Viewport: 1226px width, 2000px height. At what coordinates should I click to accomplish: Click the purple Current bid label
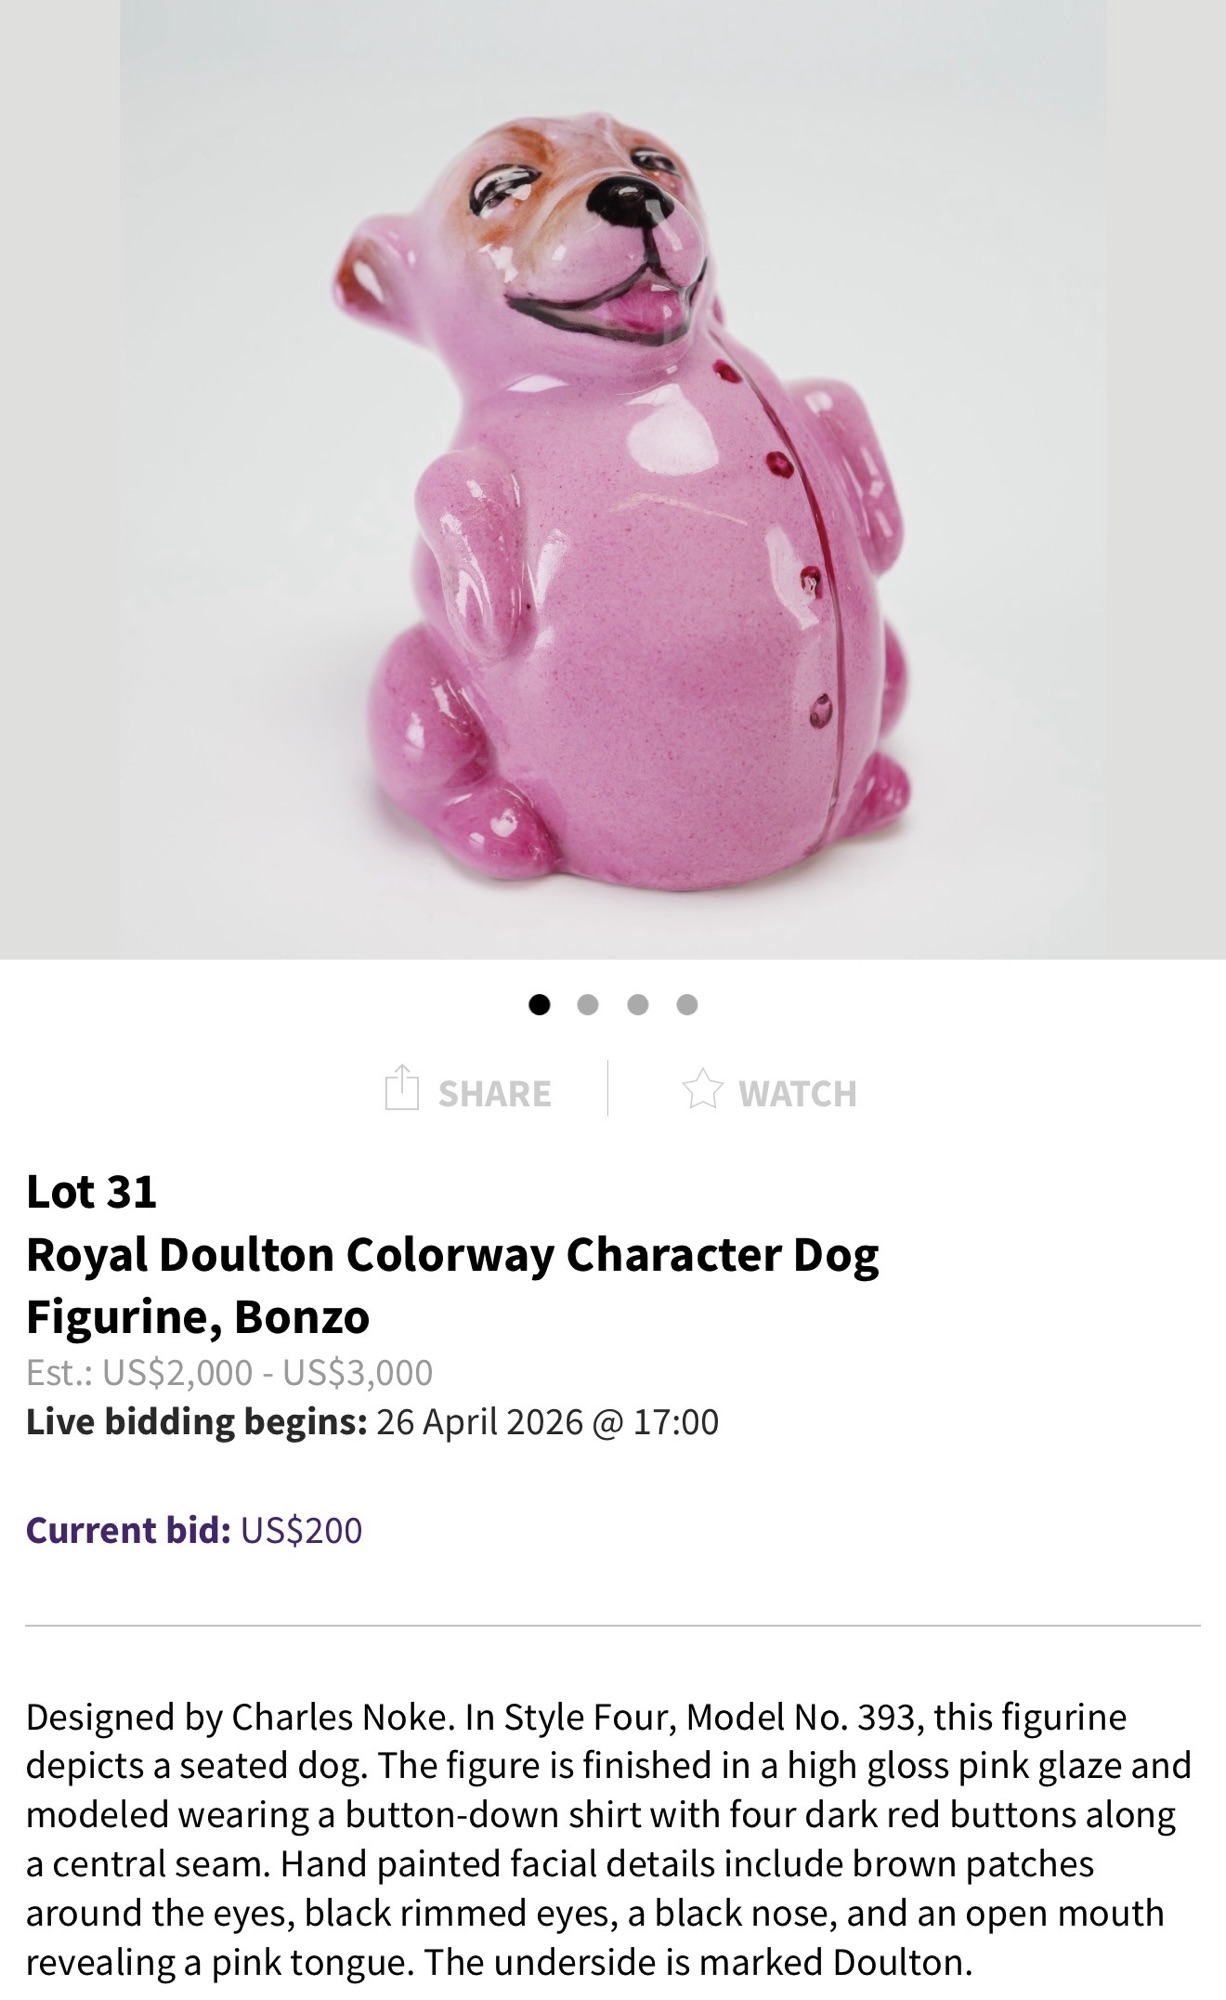tap(128, 1530)
